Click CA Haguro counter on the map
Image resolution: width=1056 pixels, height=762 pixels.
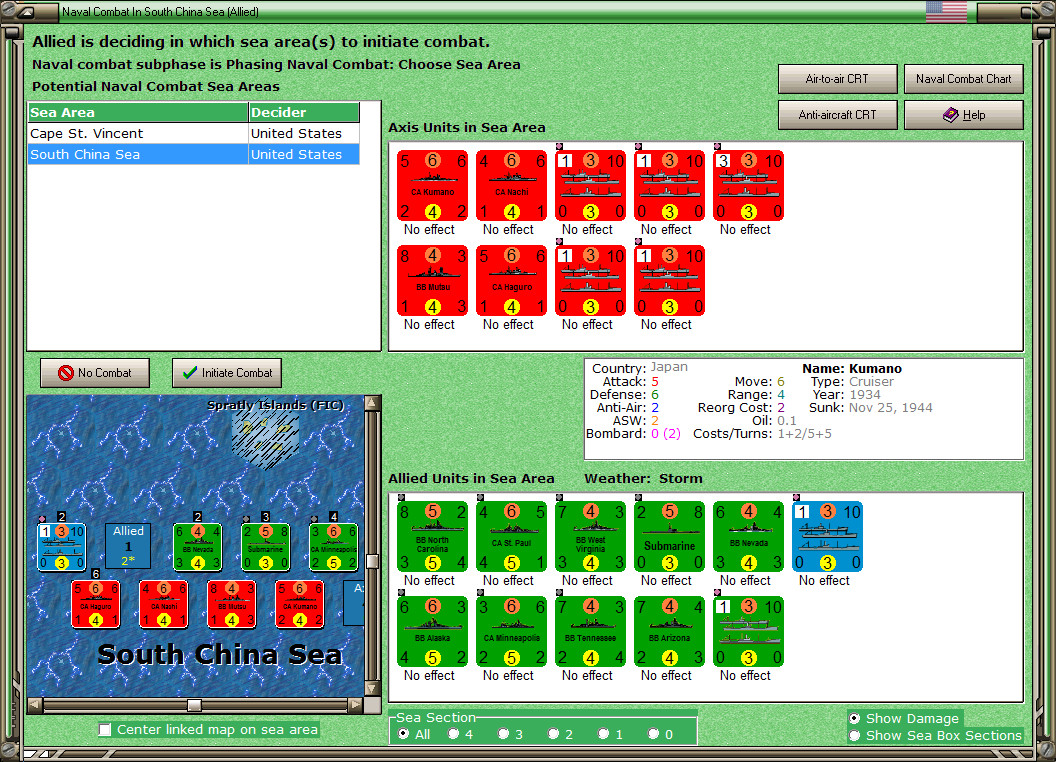[96, 604]
